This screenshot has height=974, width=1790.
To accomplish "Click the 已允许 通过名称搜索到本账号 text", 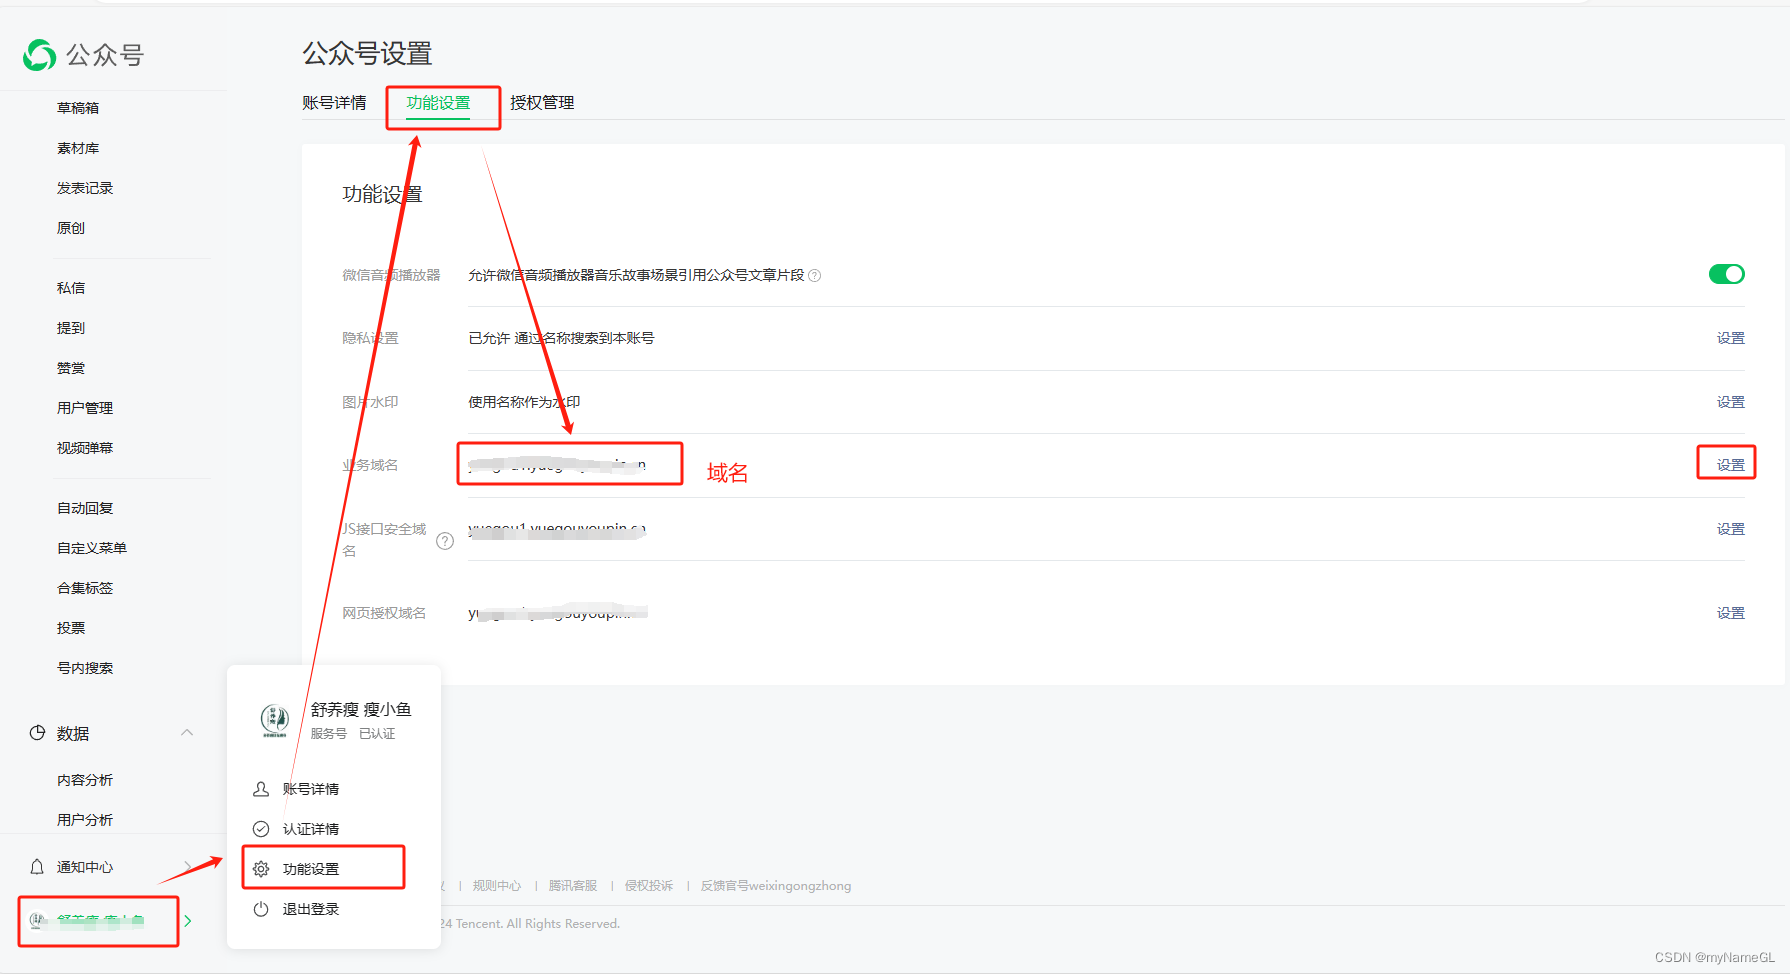I will (x=561, y=338).
